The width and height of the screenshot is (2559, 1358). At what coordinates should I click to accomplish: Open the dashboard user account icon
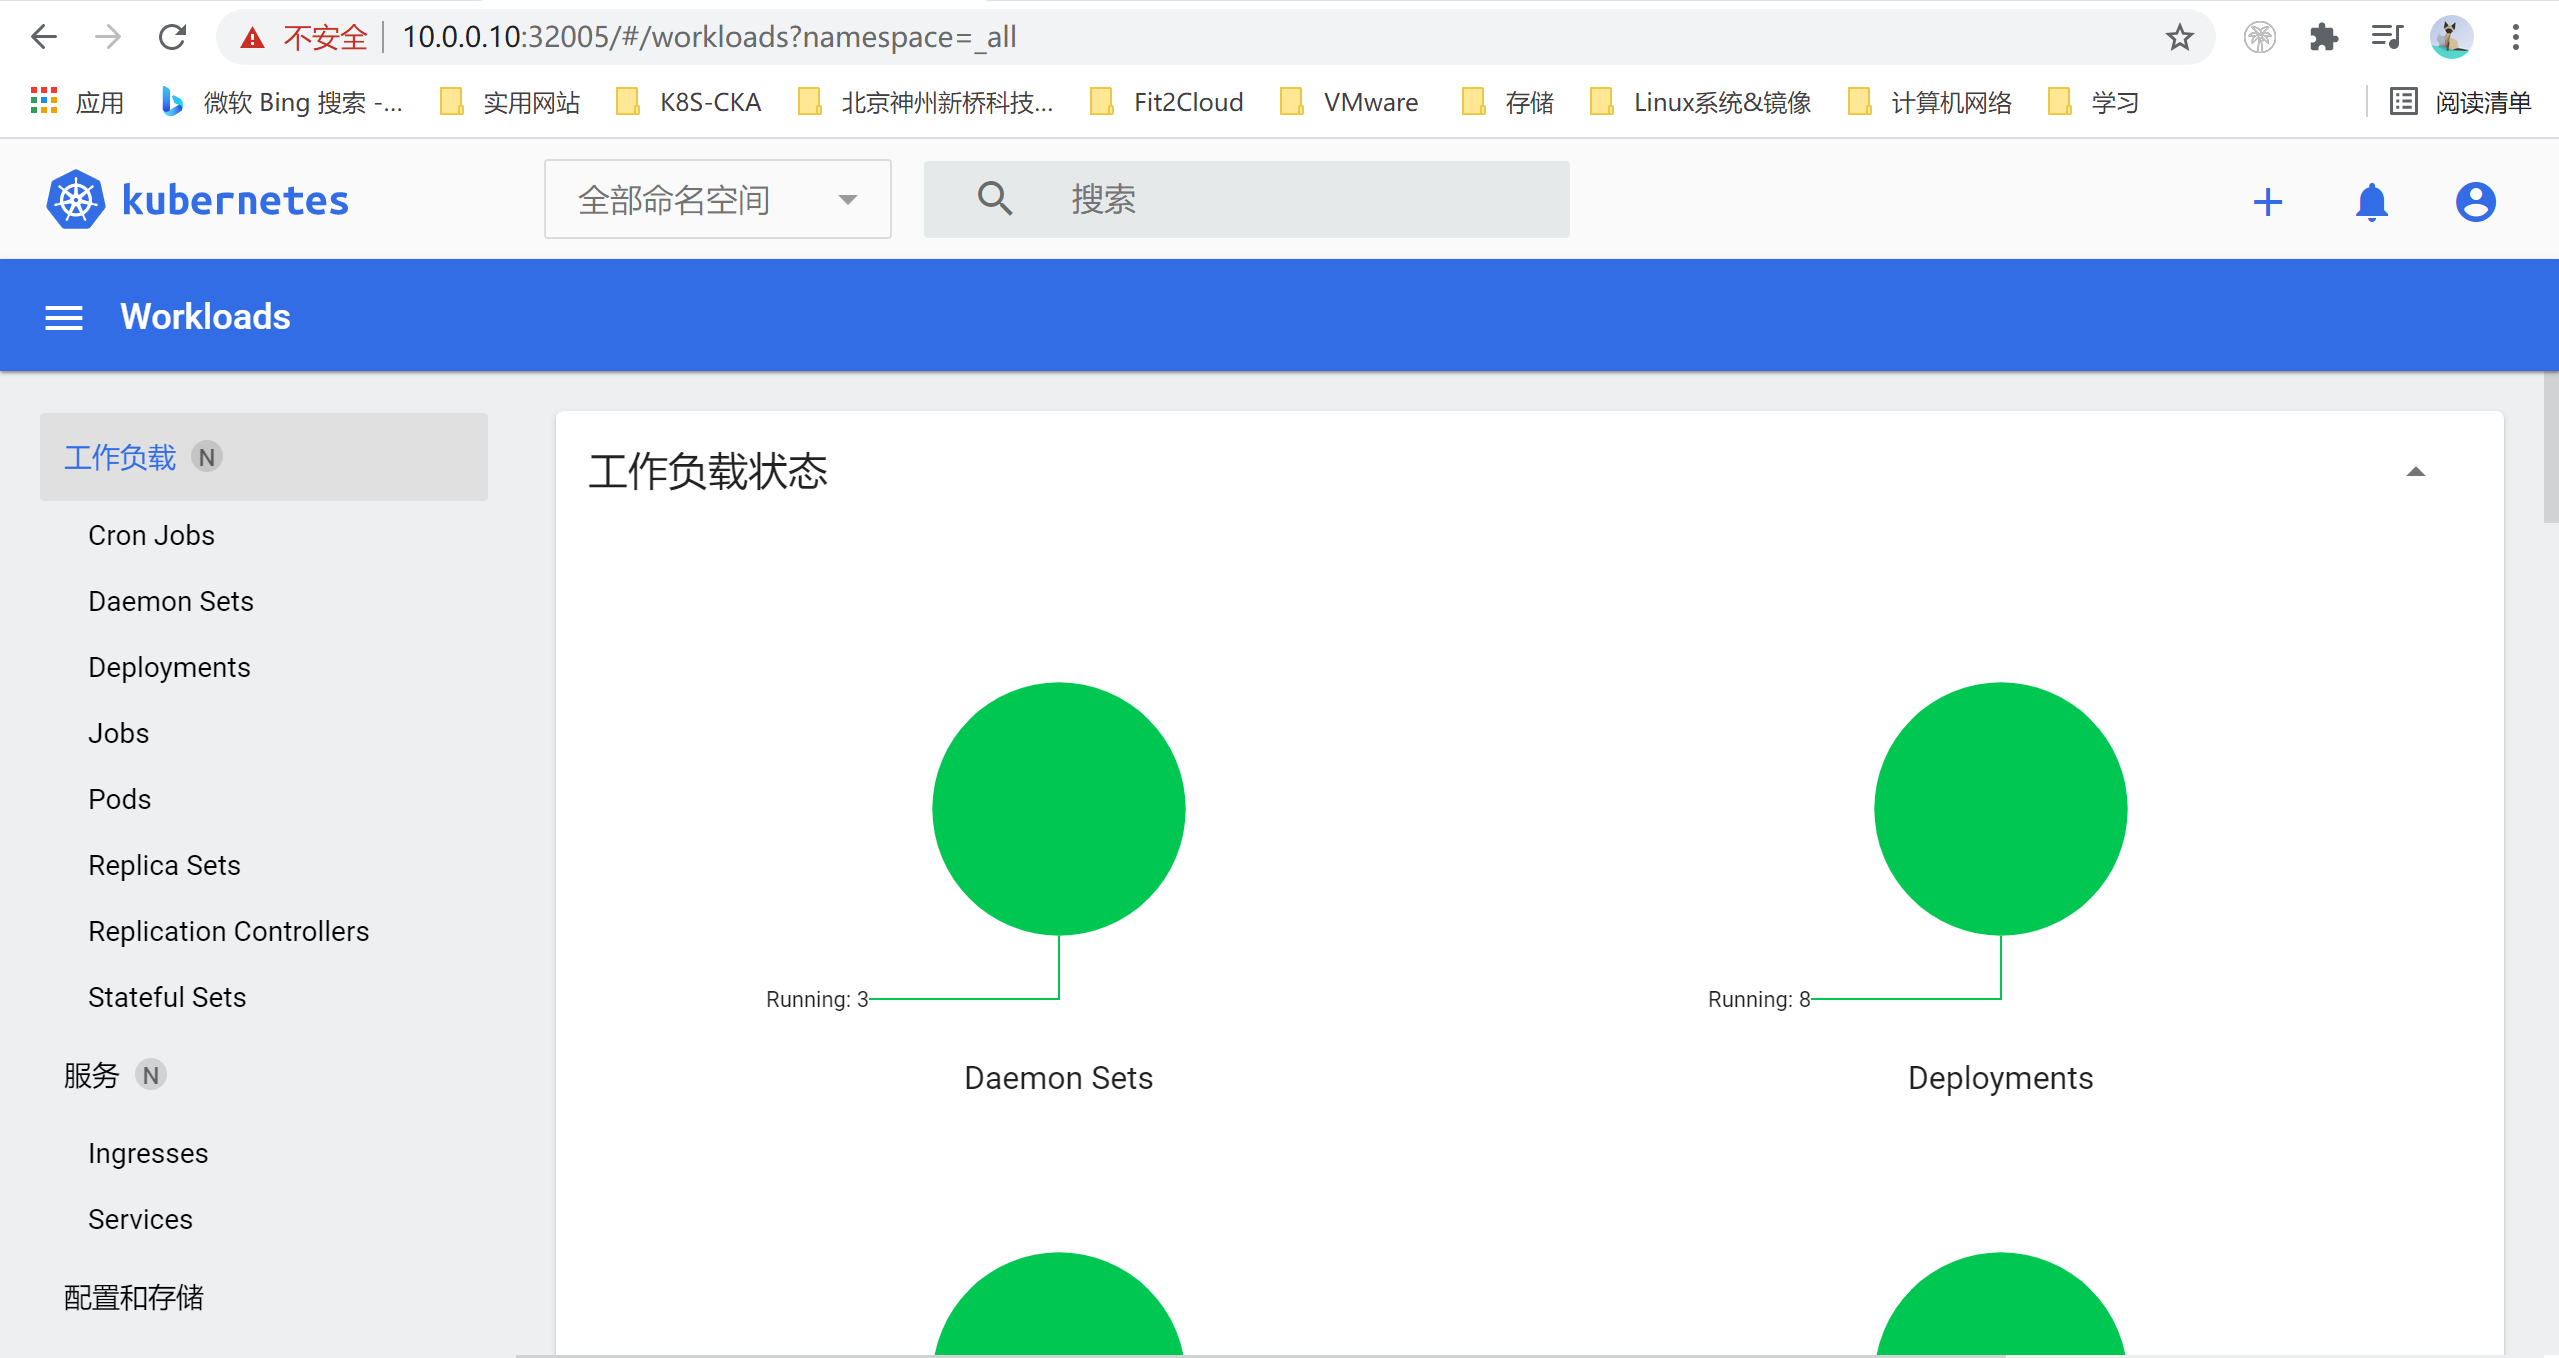point(2475,202)
